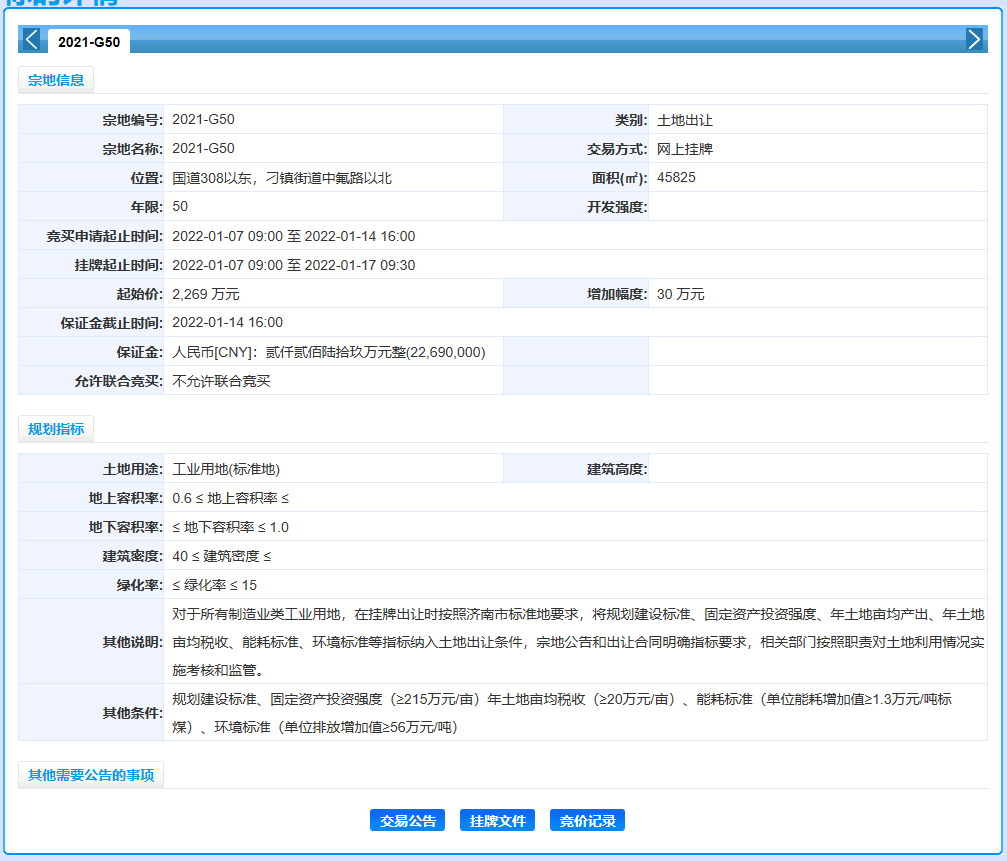Click the 宗地编号 value 2021-G50
The image size is (1007, 861).
(x=203, y=119)
